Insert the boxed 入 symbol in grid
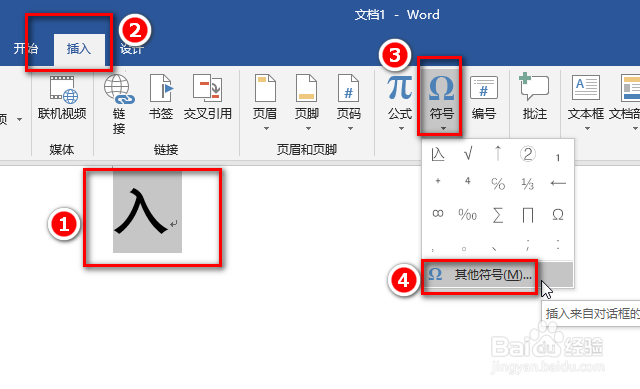Image resolution: width=640 pixels, height=389 pixels. click(438, 154)
